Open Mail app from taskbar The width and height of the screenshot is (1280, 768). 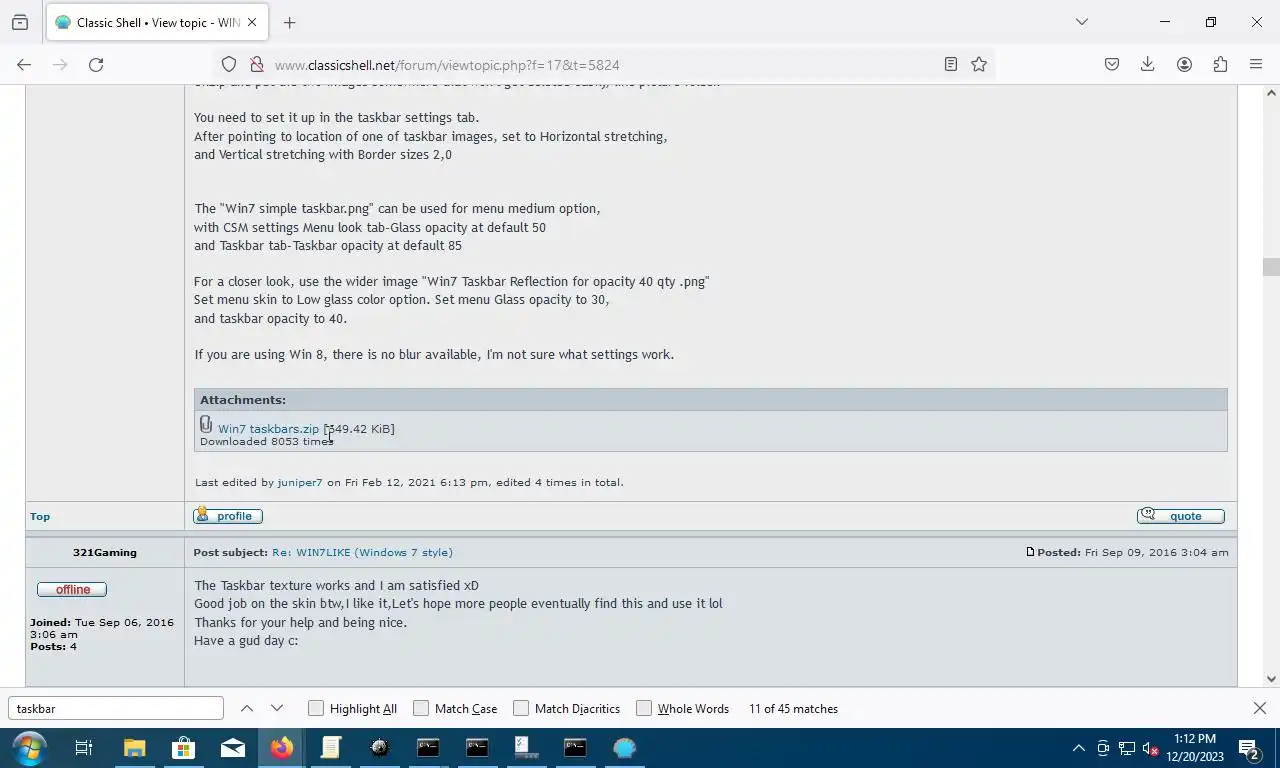pos(233,747)
